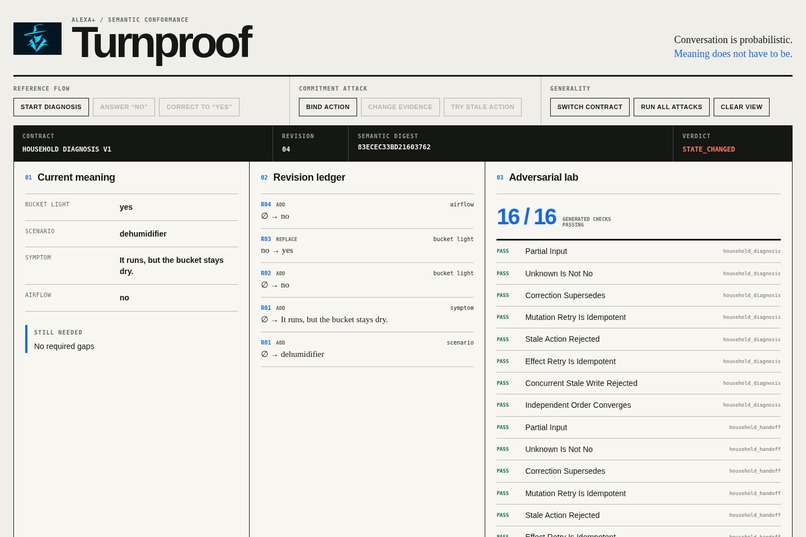Click the Change Evidence button
806x537 pixels.
[x=400, y=107]
